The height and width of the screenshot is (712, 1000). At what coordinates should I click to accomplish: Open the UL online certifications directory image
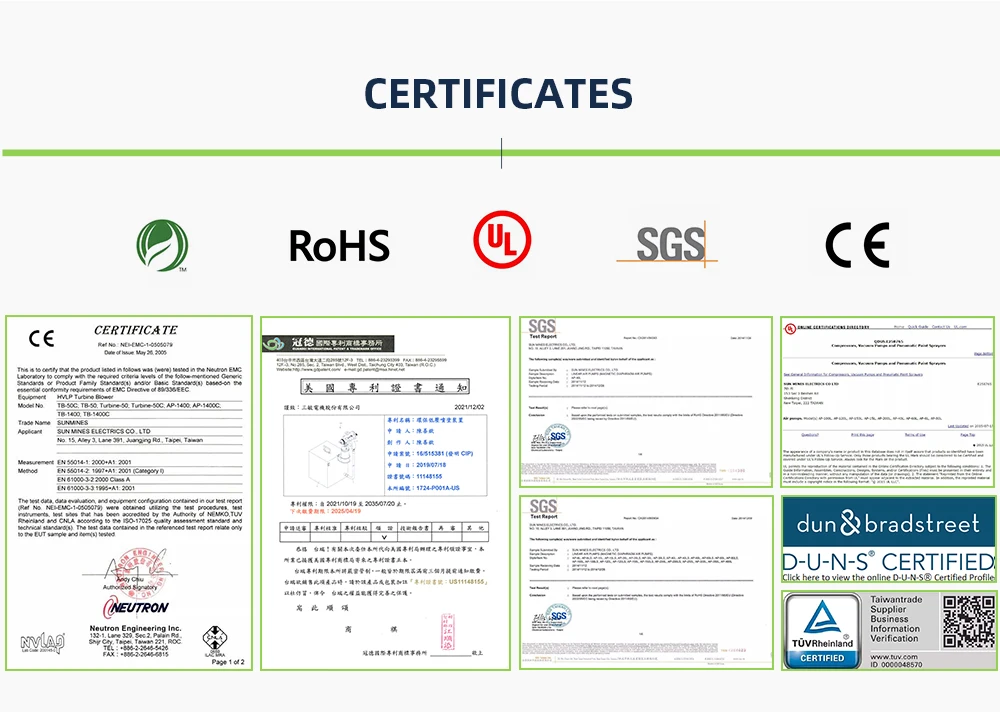click(x=888, y=402)
